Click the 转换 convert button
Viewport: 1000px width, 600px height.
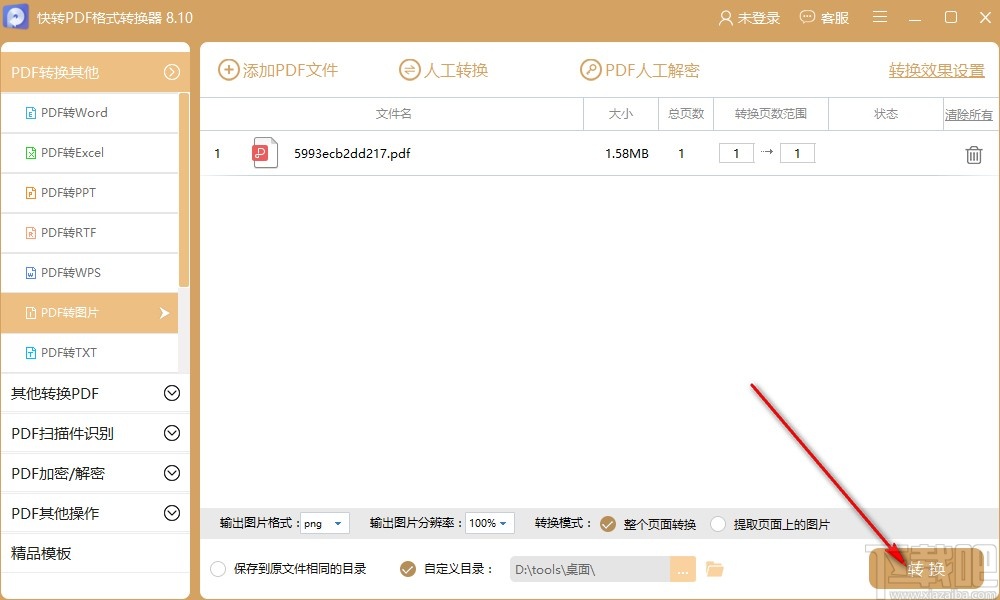click(x=925, y=568)
